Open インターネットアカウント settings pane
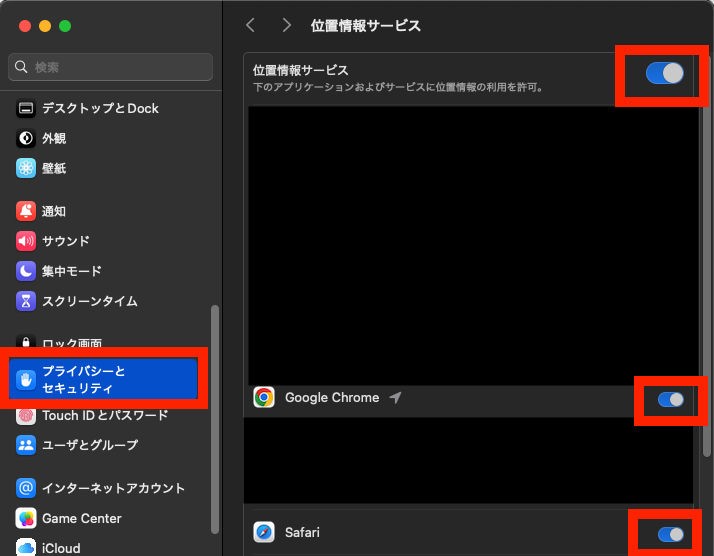Viewport: 714px width, 556px height. (x=112, y=488)
